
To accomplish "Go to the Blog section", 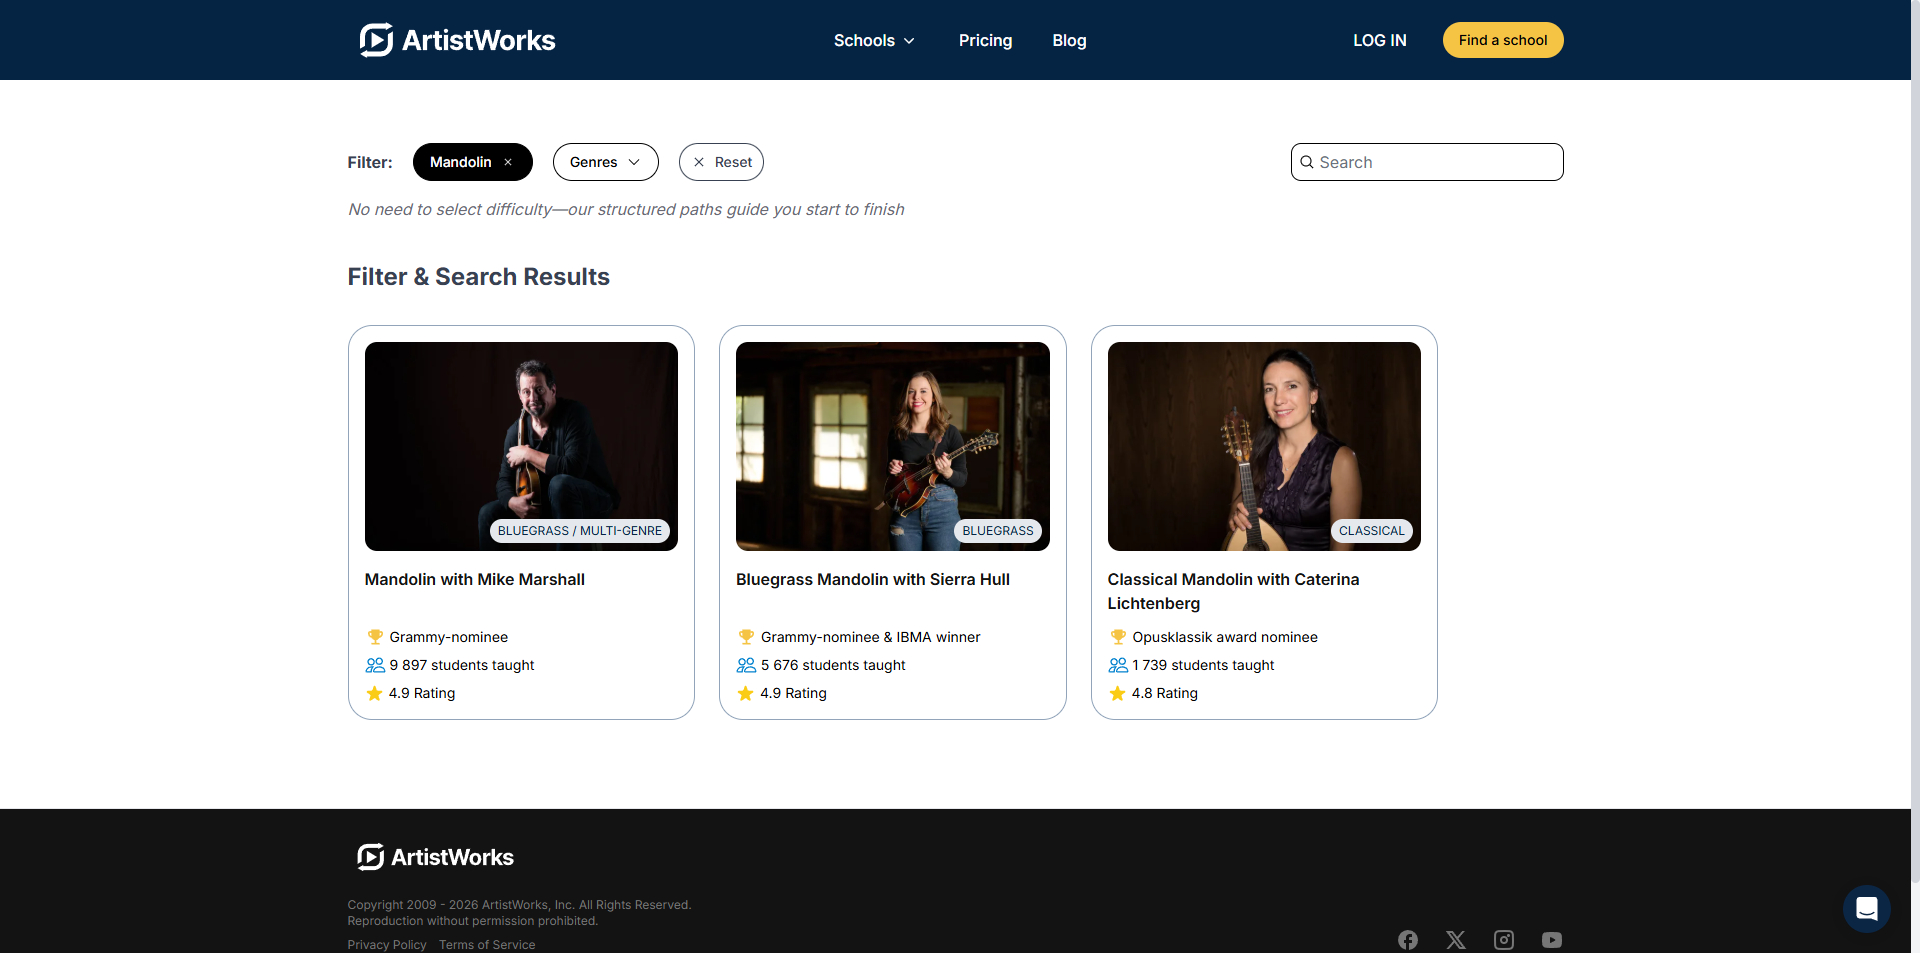I will (x=1068, y=40).
